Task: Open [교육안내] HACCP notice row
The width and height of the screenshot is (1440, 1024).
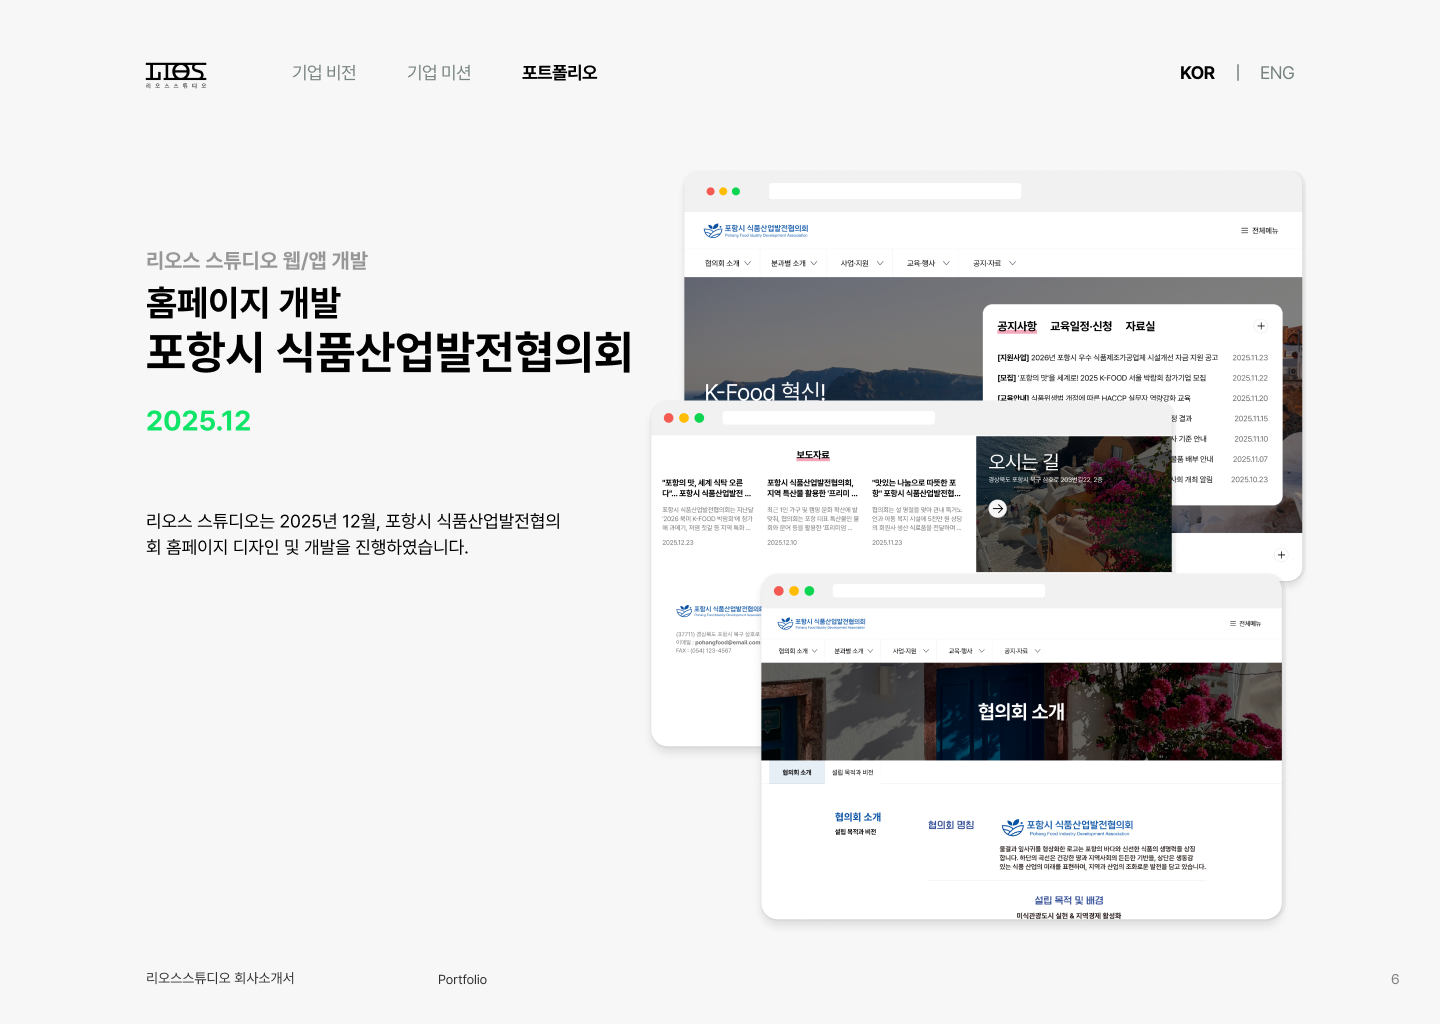Action: (x=1132, y=398)
